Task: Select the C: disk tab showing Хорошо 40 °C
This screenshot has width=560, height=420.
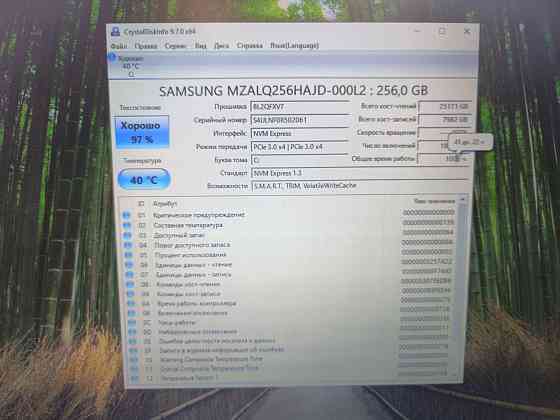Action: point(131,66)
